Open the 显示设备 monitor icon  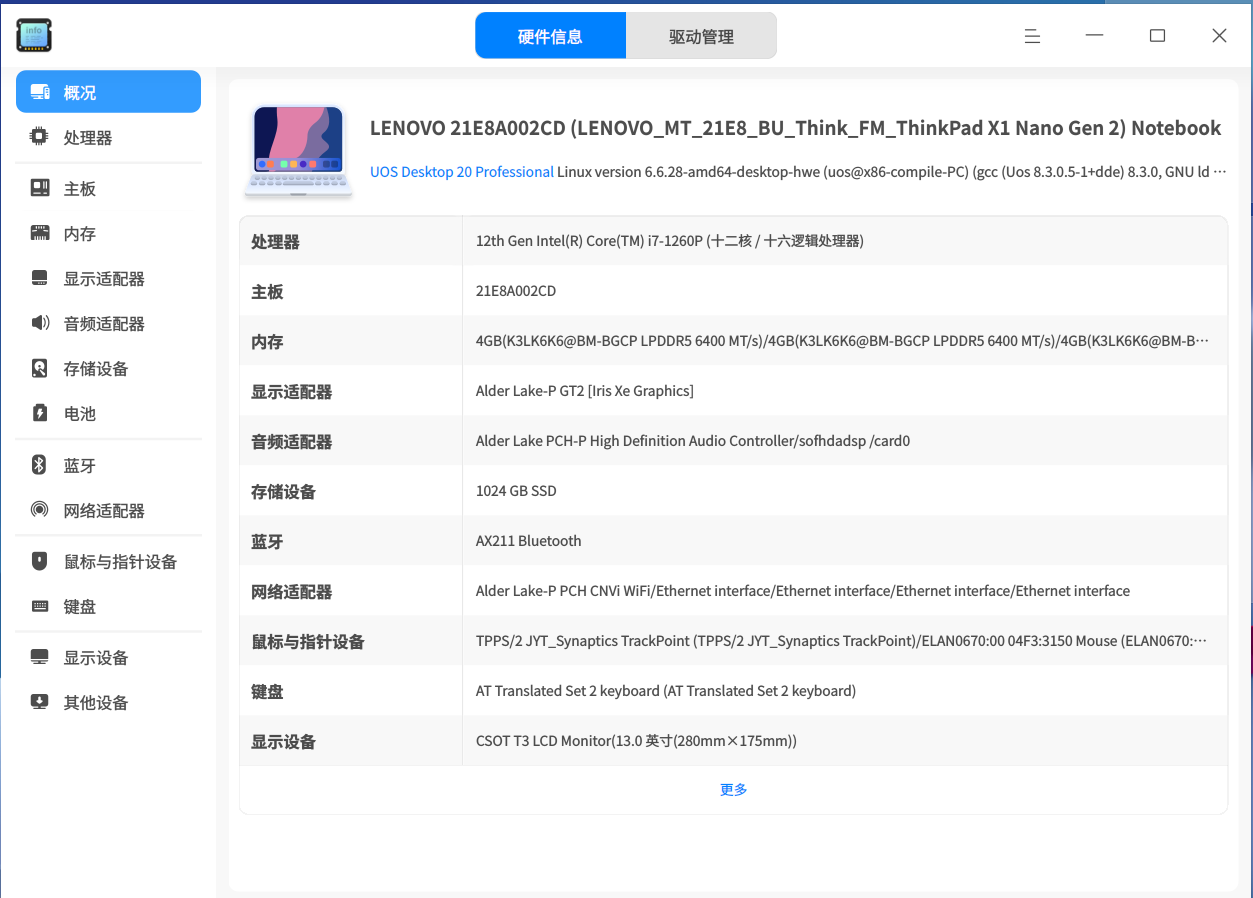pyautogui.click(x=40, y=657)
